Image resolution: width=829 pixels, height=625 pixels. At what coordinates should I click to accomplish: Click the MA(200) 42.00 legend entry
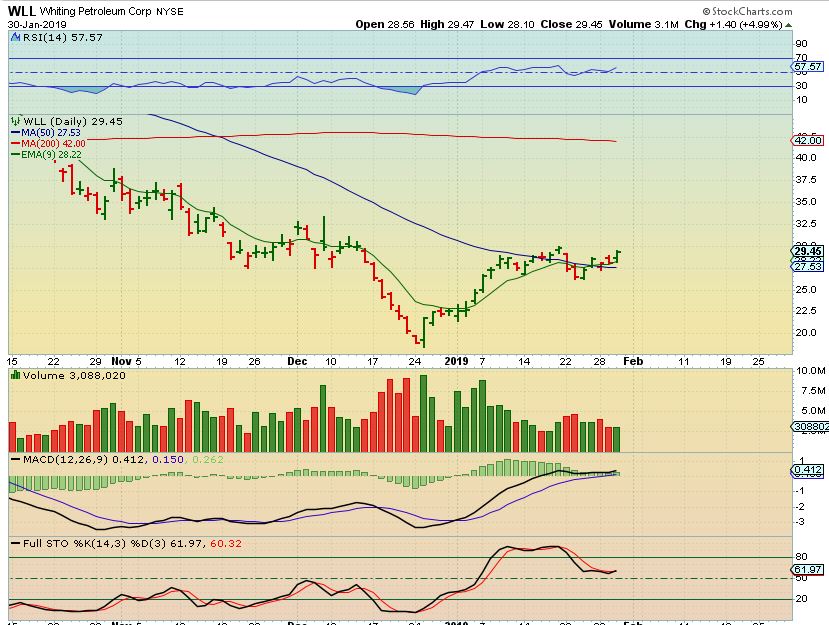pyautogui.click(x=48, y=144)
